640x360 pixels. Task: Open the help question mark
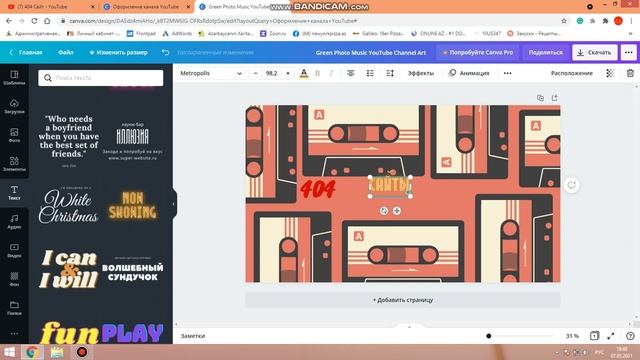[630, 336]
